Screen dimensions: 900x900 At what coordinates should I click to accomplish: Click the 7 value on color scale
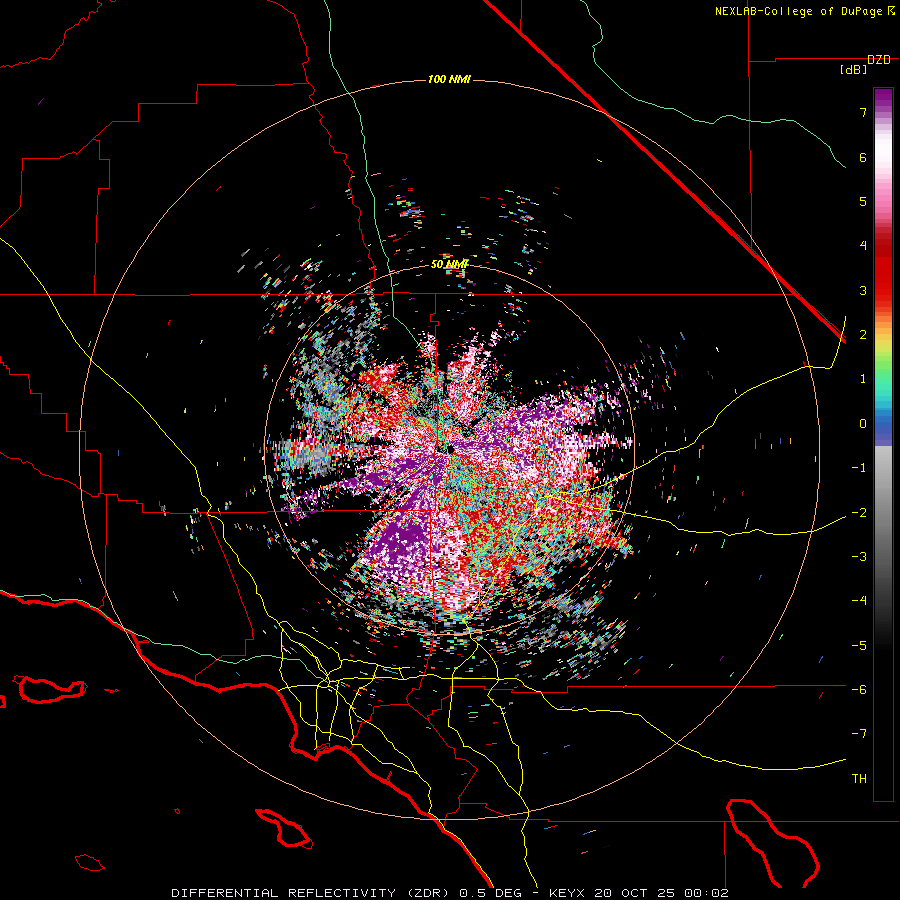863,112
